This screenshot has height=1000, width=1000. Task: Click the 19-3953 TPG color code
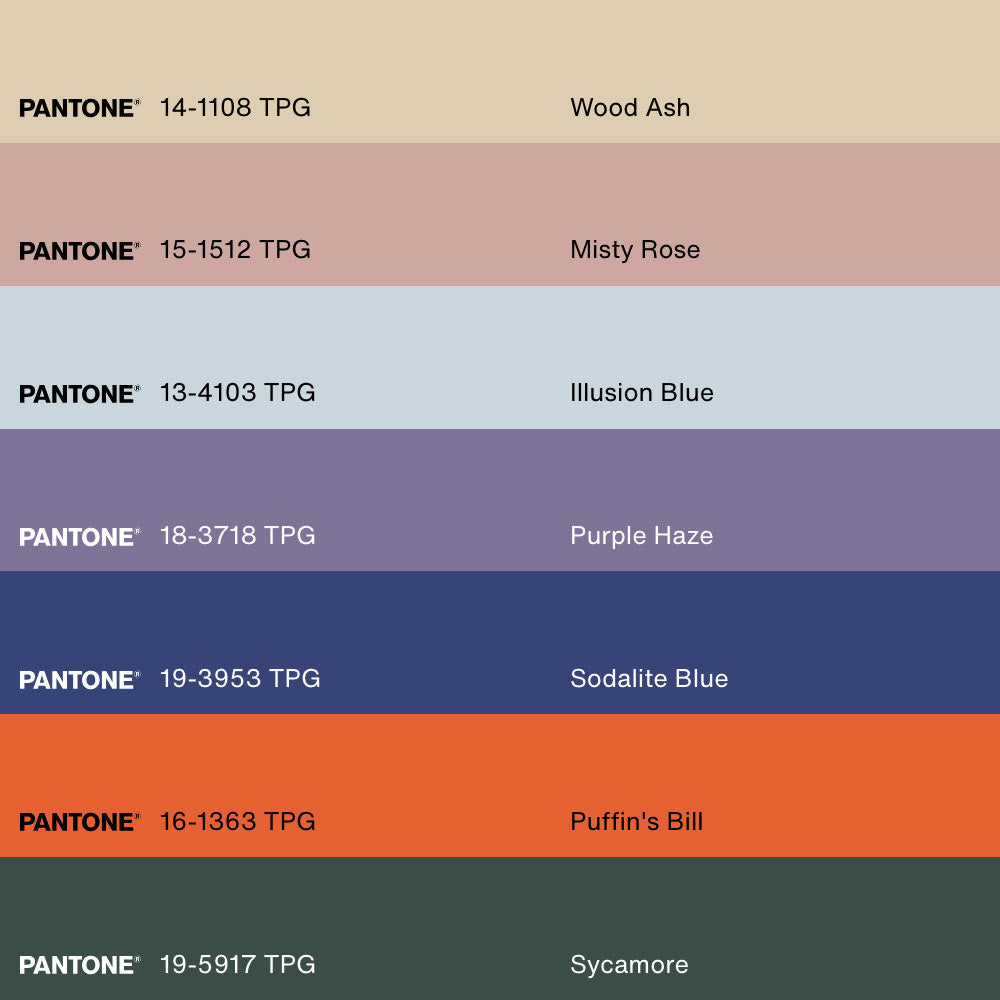click(240, 679)
